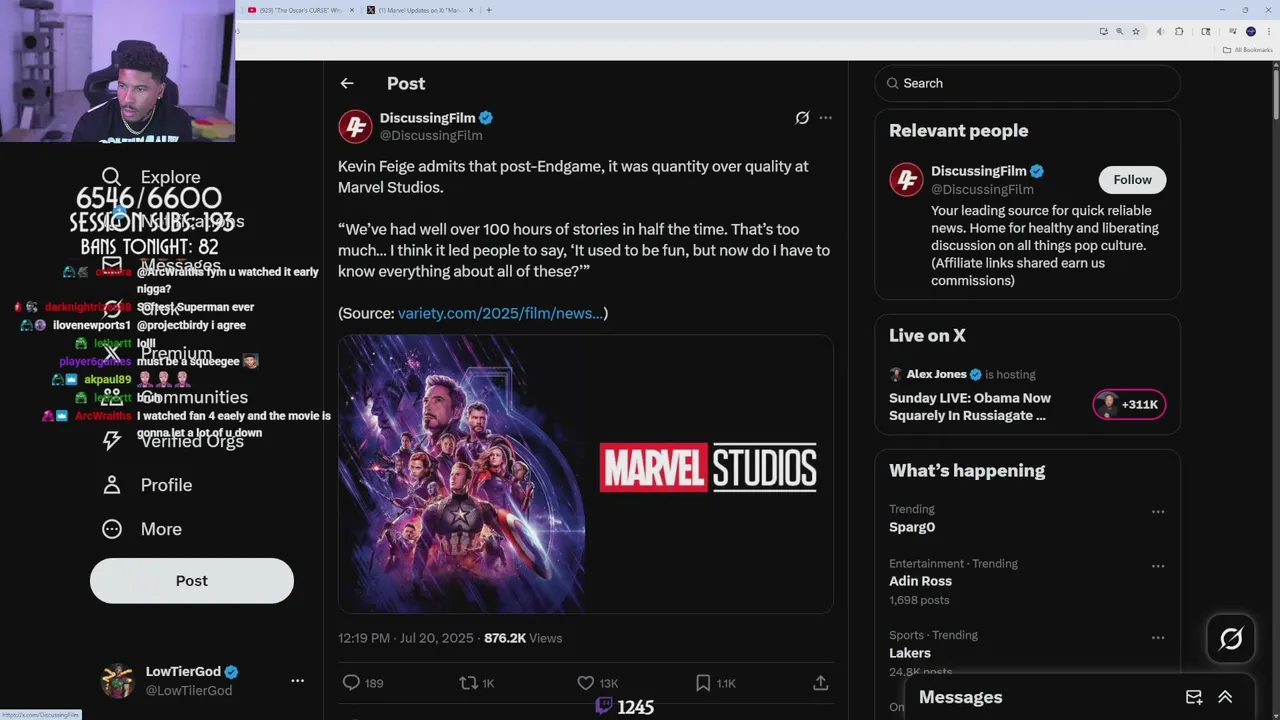This screenshot has height=720, width=1280.
Task: Expand the Messages drawer
Action: (1225, 697)
